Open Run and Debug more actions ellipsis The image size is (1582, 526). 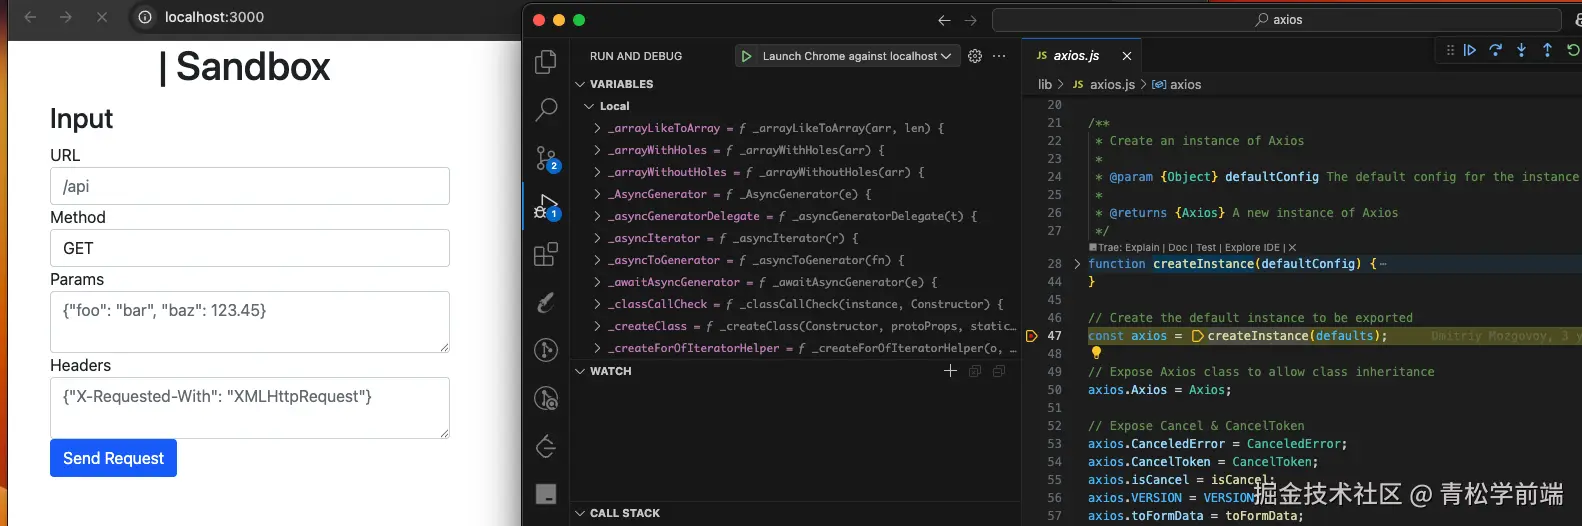point(999,56)
